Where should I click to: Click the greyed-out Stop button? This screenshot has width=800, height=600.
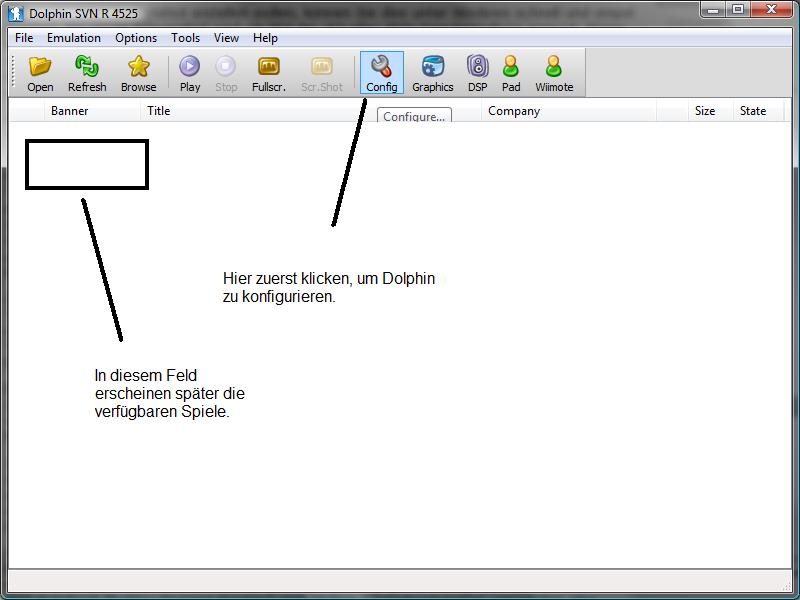point(226,73)
